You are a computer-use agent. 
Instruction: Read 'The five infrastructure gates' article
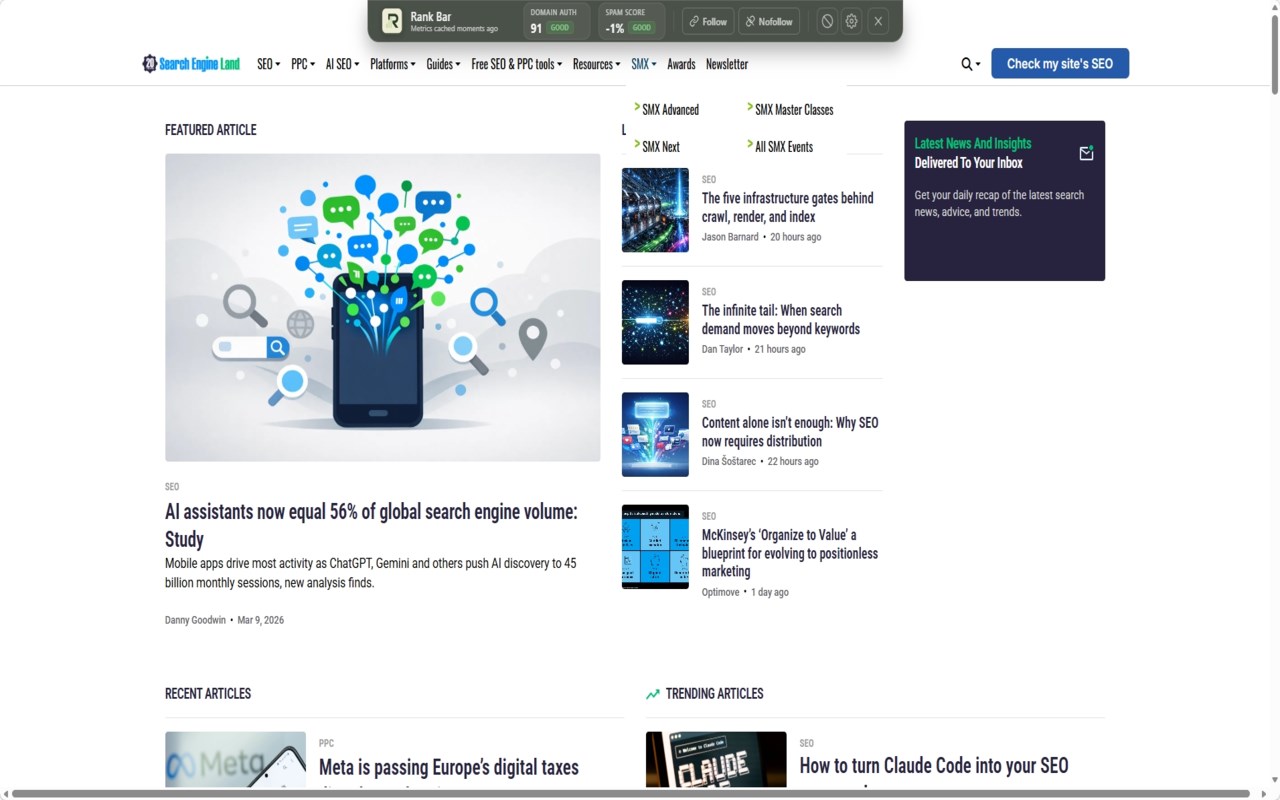coord(788,207)
